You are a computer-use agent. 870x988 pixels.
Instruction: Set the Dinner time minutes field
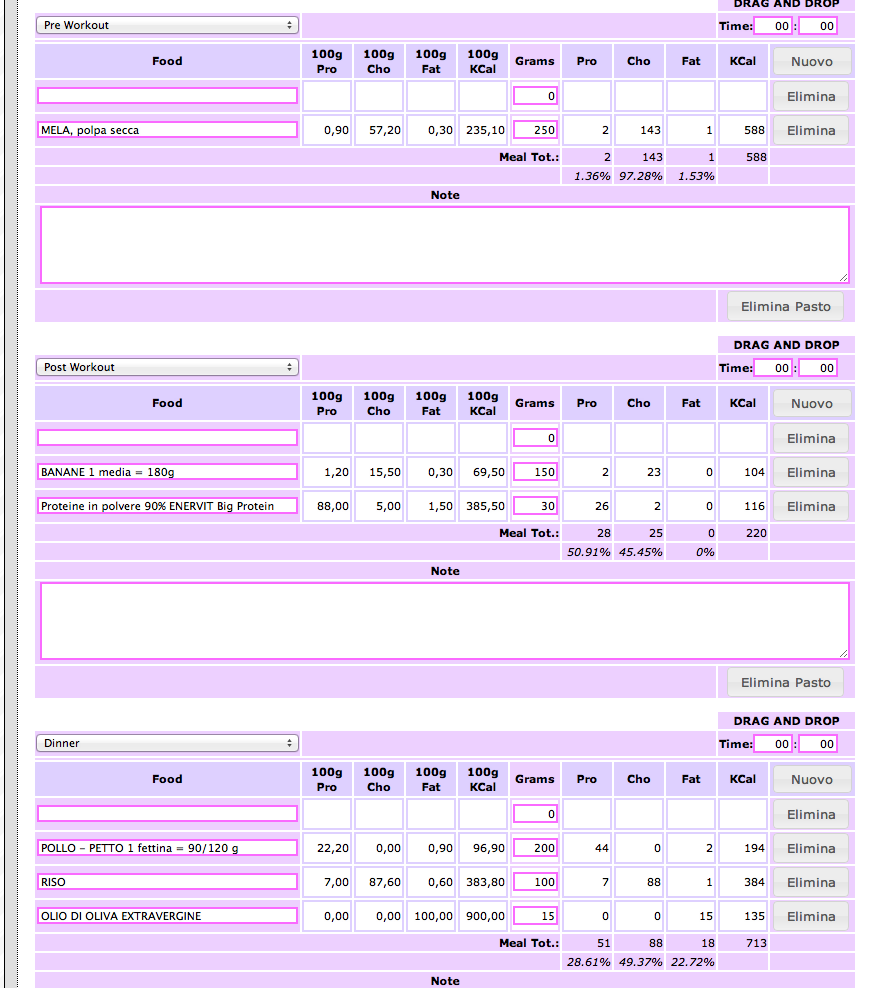818,744
